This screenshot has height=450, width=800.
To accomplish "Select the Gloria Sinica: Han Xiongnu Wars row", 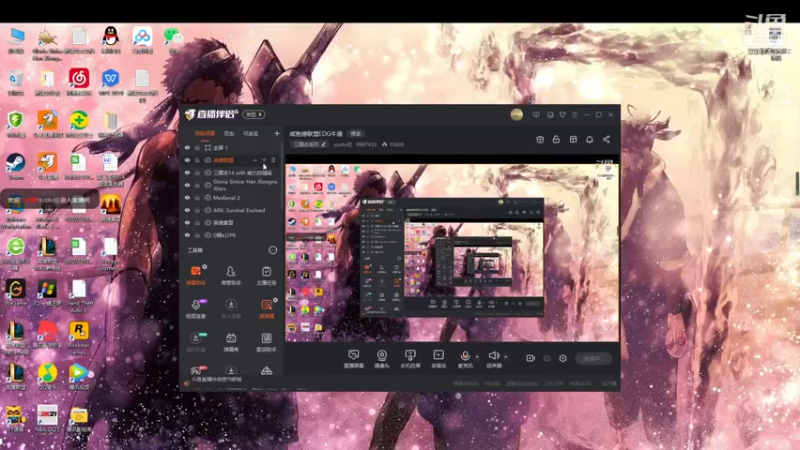I will click(x=231, y=185).
